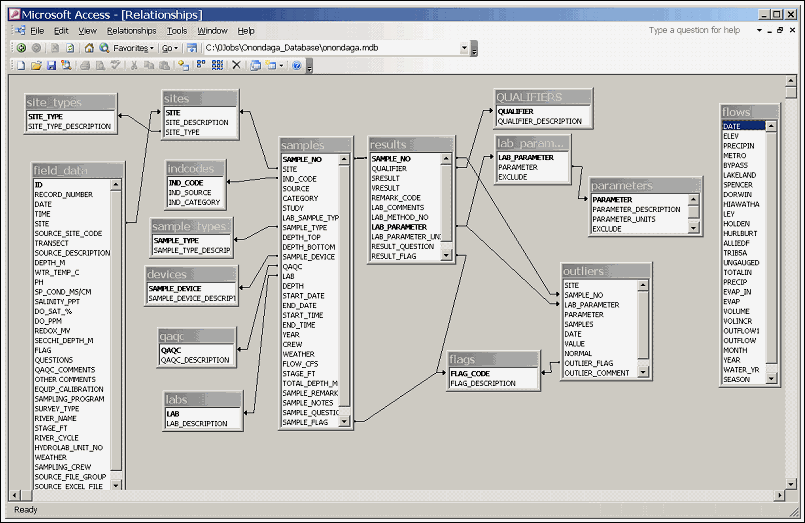This screenshot has height=523, width=805.
Task: Open the Go dropdown
Action: pos(169,48)
